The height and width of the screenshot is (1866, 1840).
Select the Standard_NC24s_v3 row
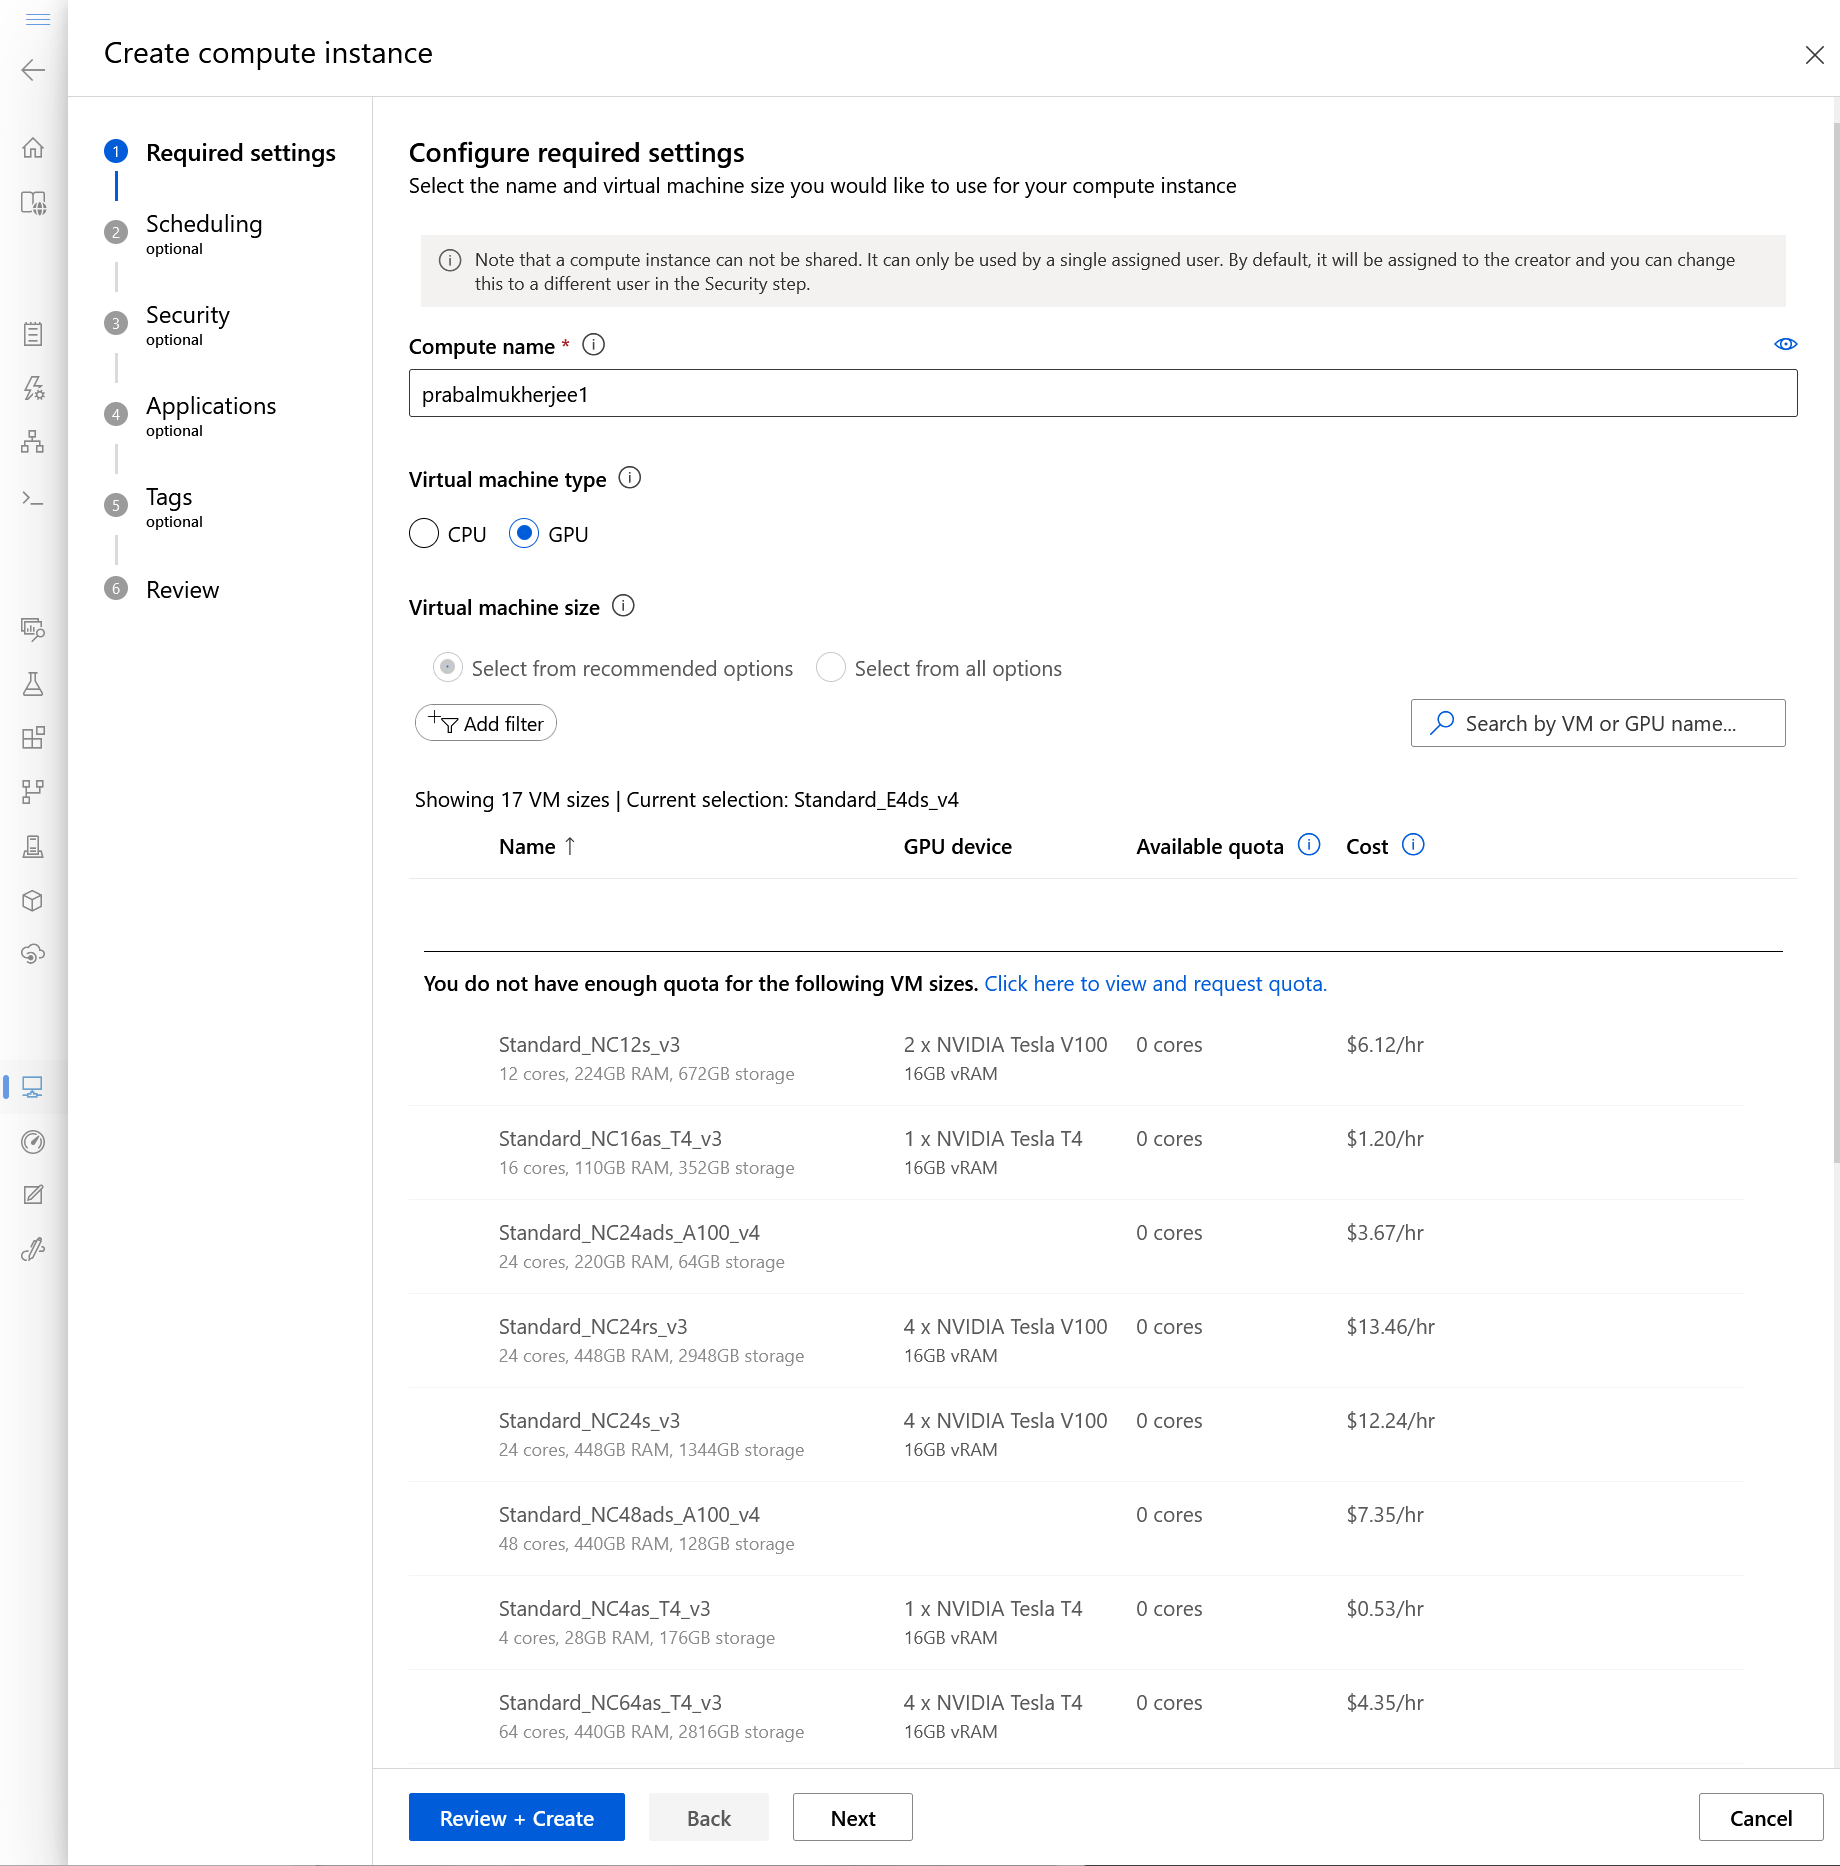[1076, 1434]
